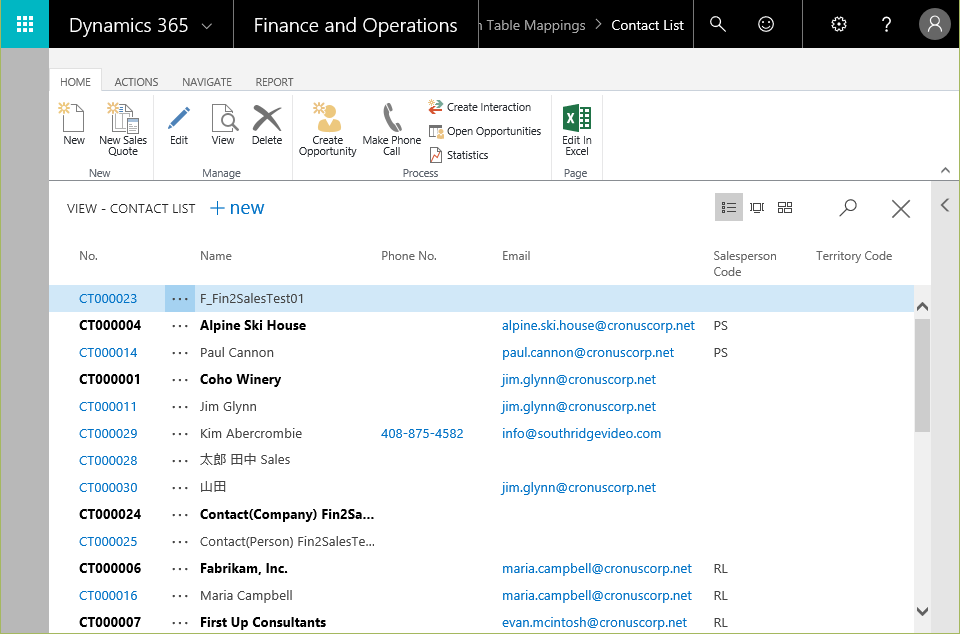Open contact CT000023

coord(108,299)
